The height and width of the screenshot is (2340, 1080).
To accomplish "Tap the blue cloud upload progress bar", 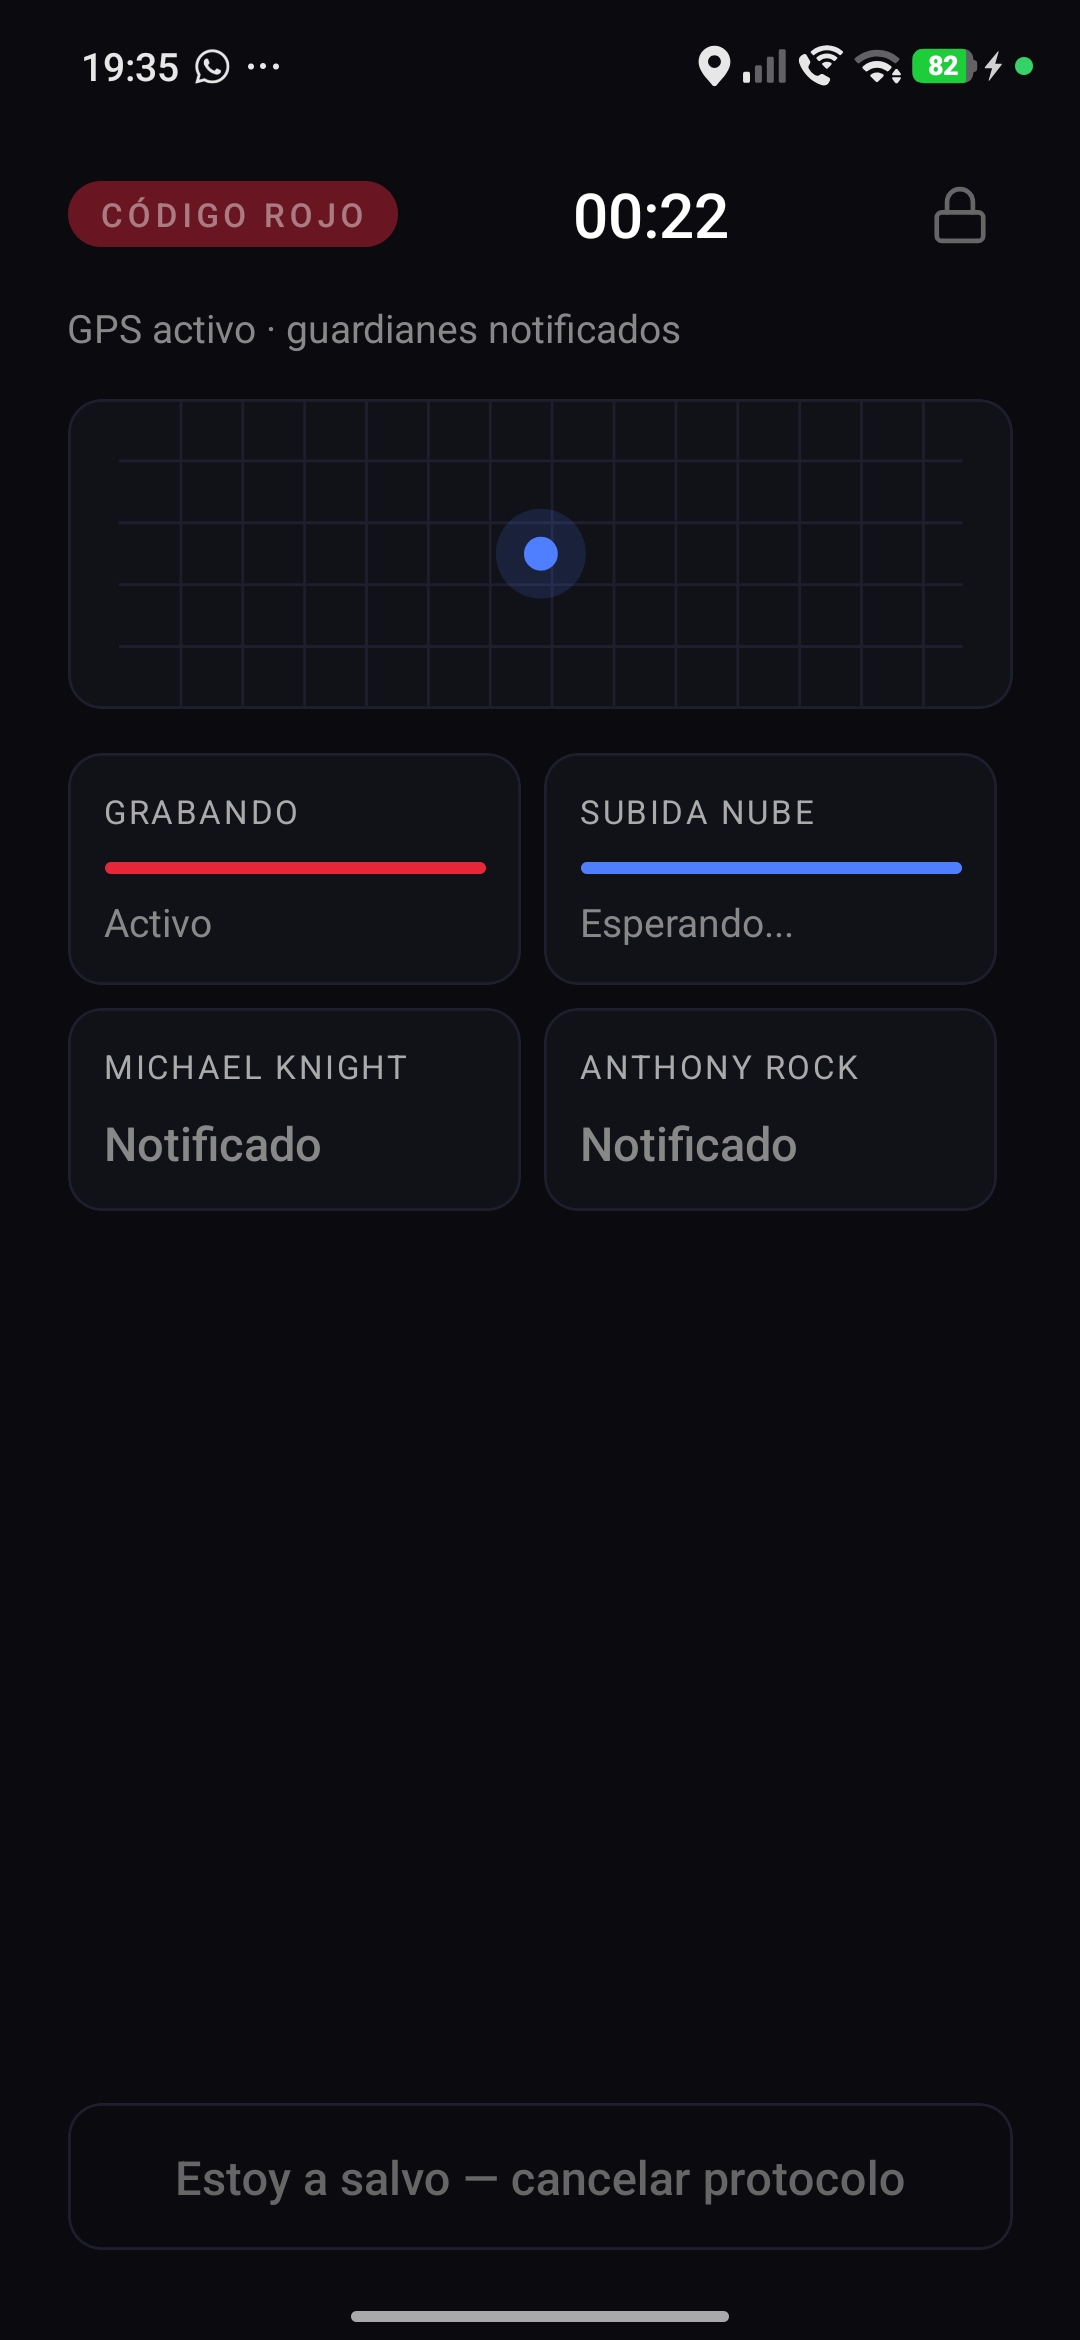I will coord(771,868).
